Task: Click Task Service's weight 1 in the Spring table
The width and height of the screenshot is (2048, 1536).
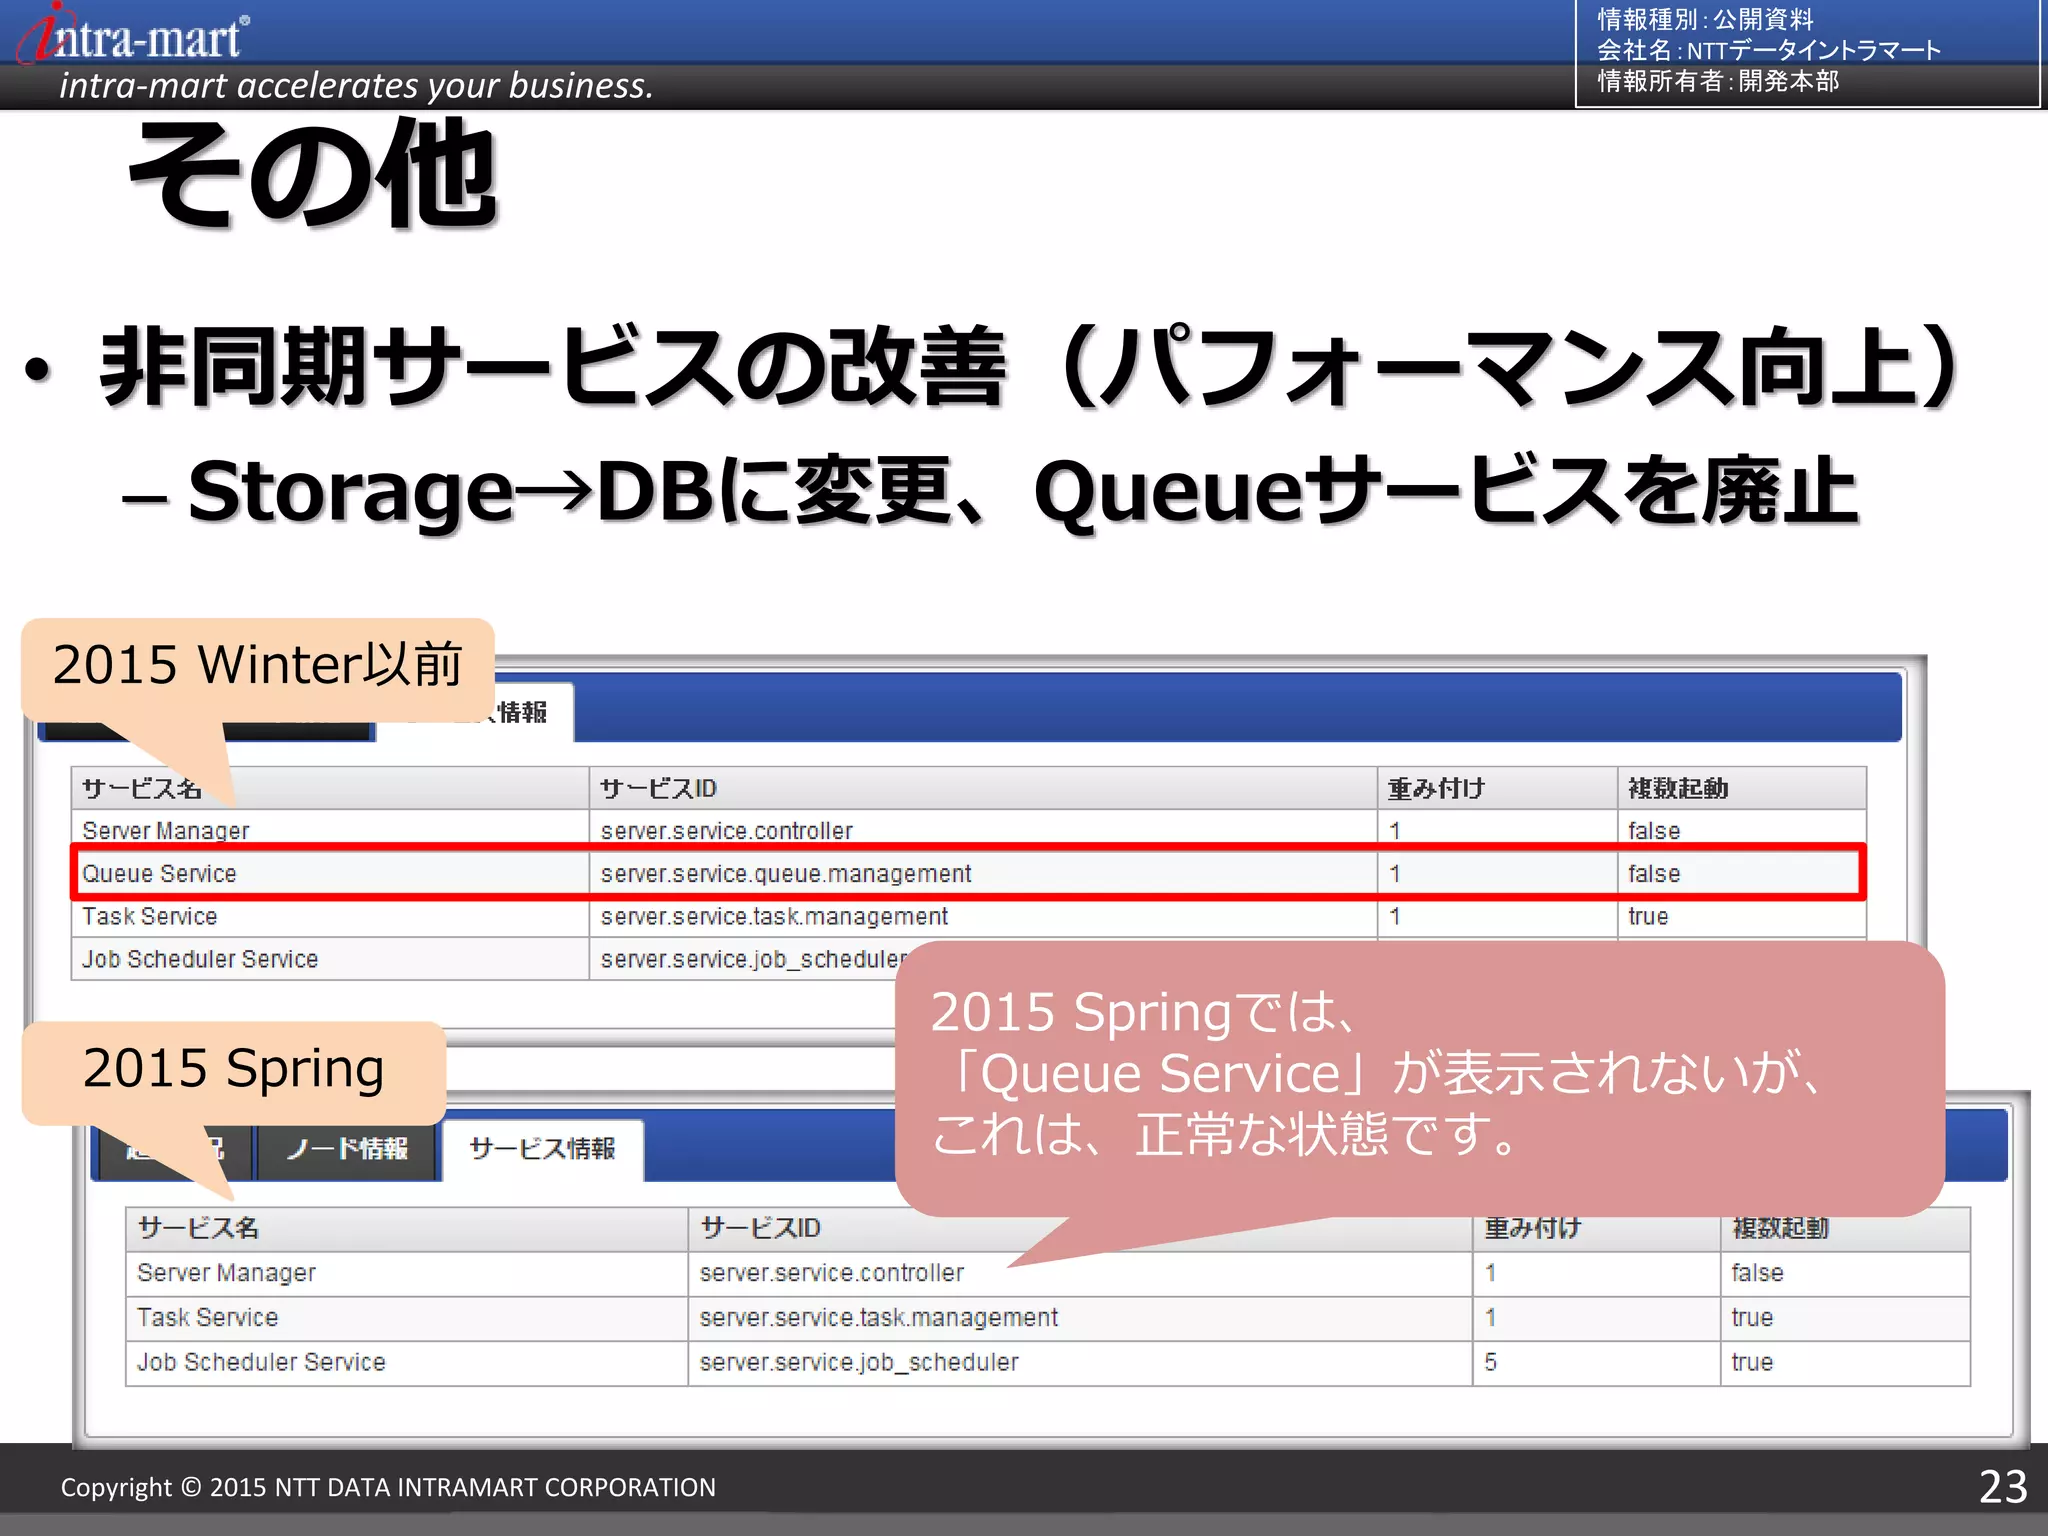Action: [1491, 1318]
